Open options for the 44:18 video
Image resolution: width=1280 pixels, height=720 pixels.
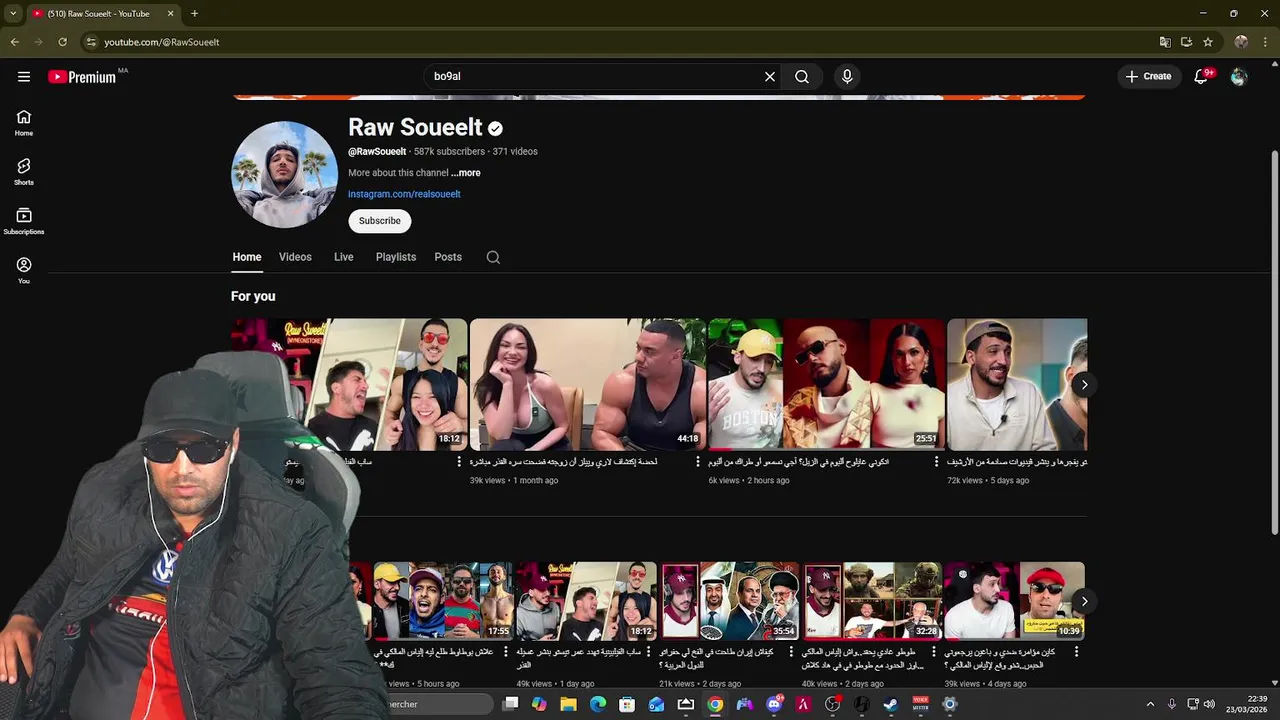pos(698,462)
